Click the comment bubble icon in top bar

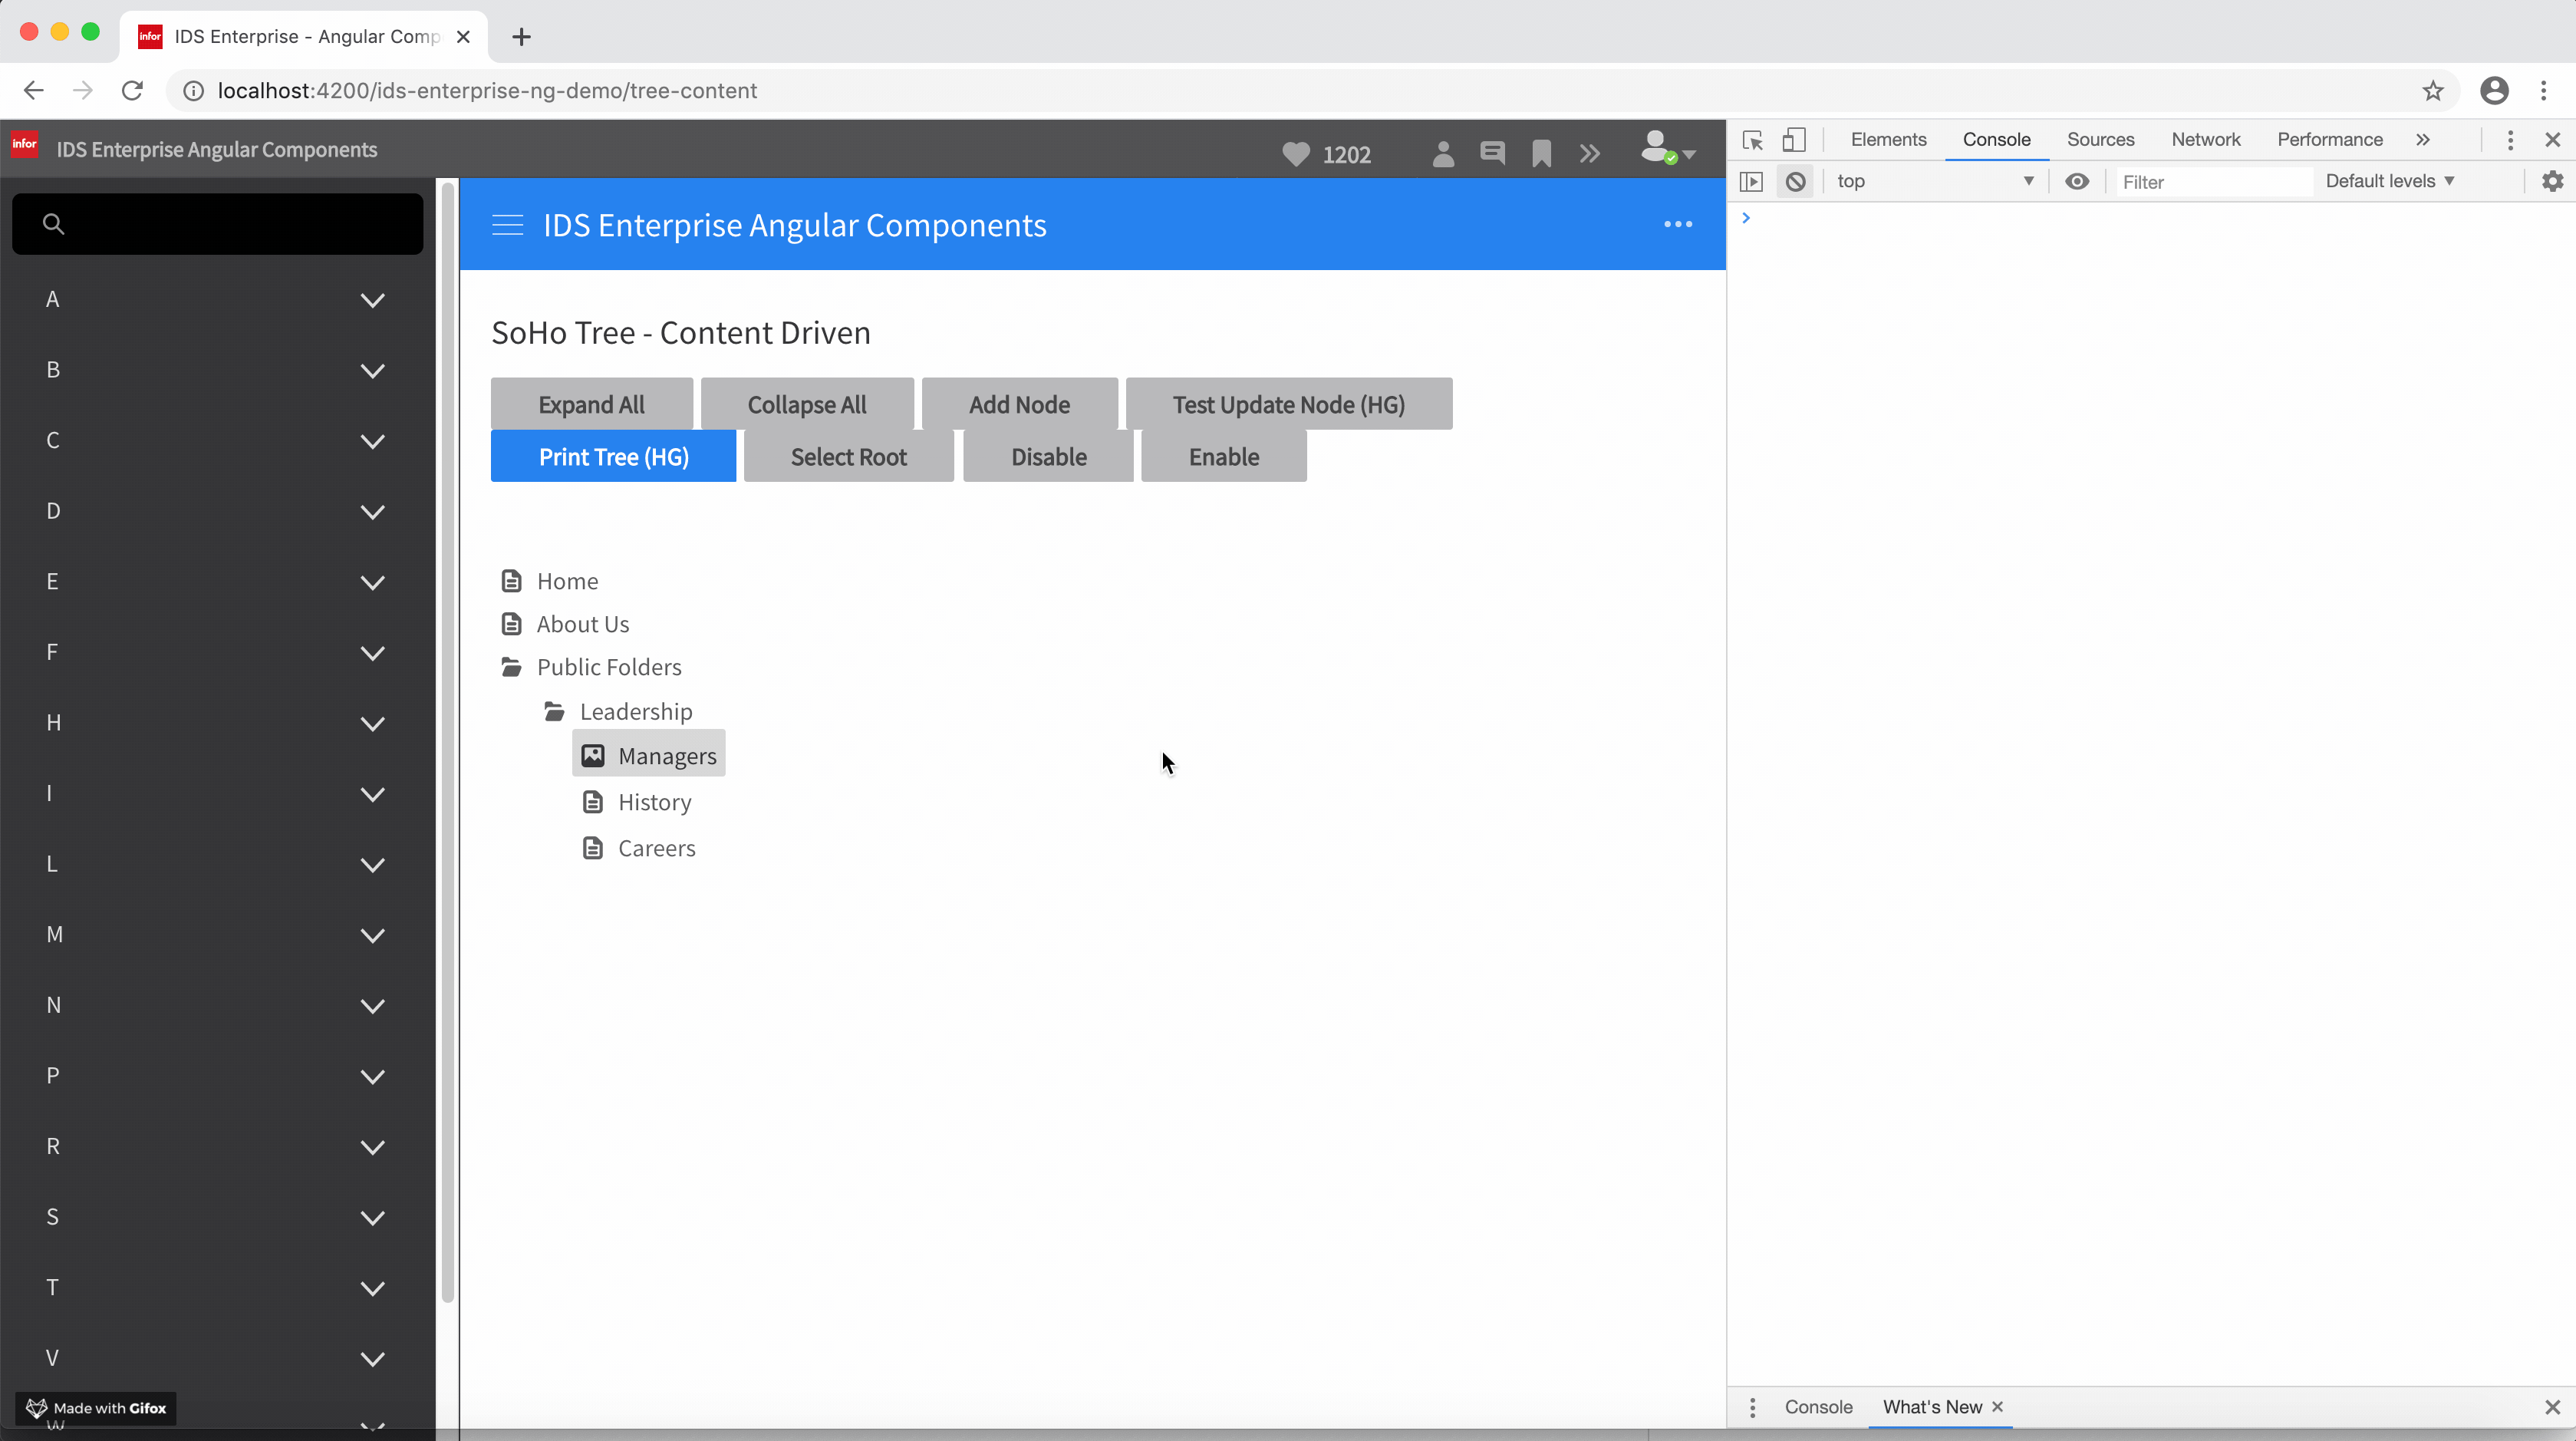(x=1492, y=153)
